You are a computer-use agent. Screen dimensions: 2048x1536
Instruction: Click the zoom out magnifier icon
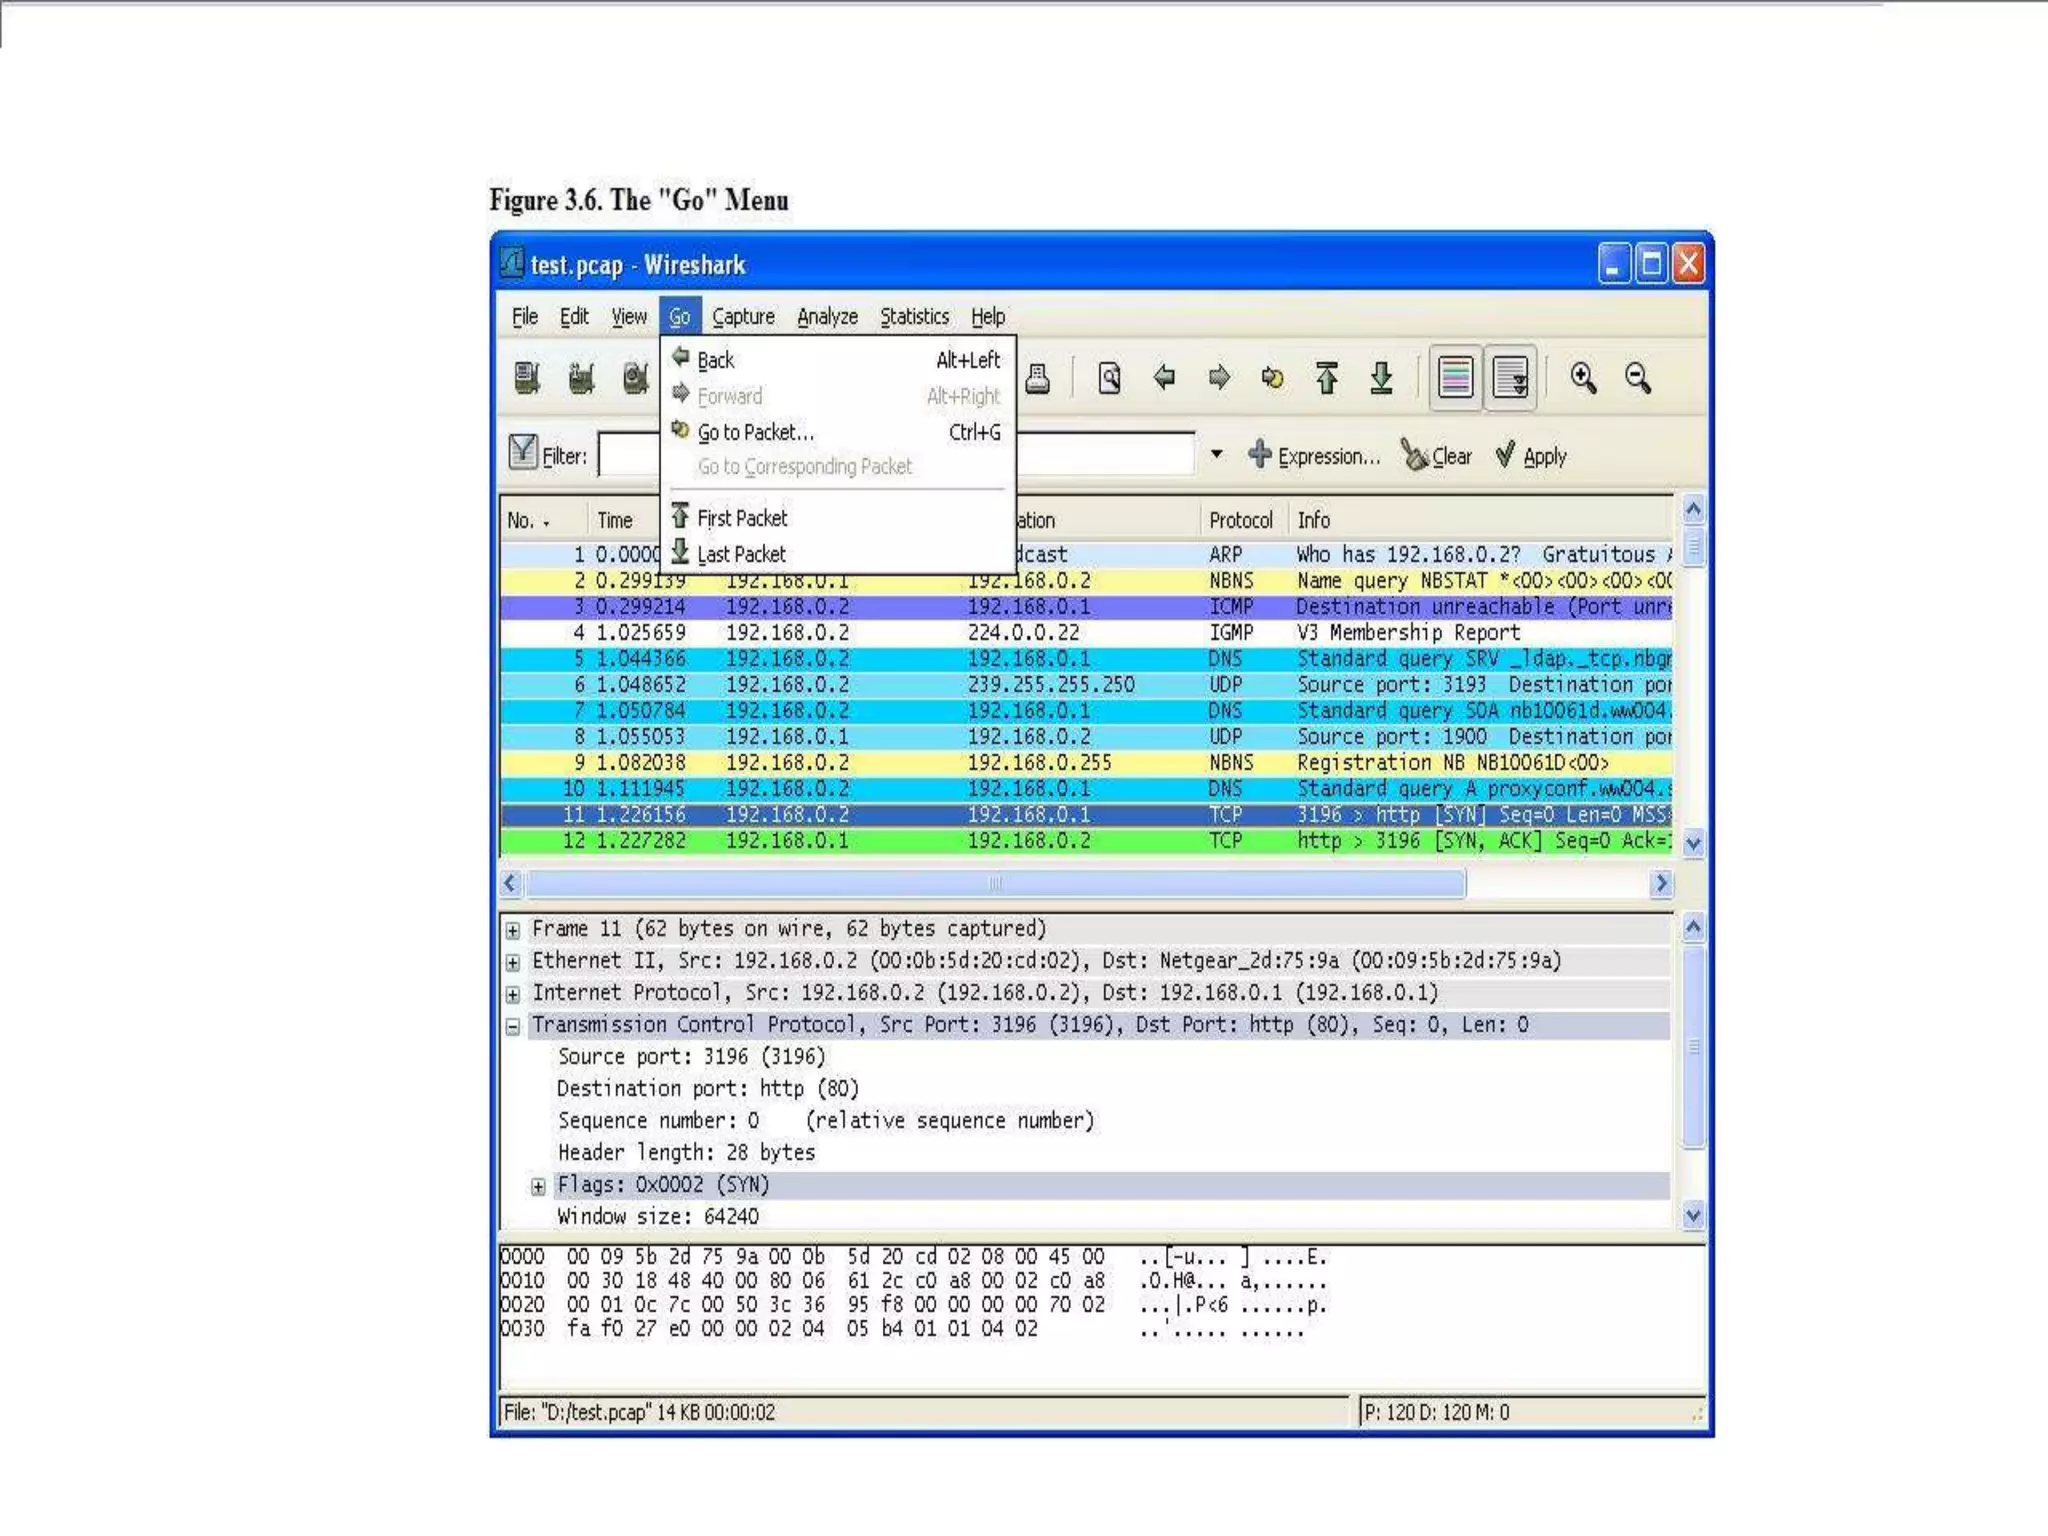pyautogui.click(x=1638, y=378)
